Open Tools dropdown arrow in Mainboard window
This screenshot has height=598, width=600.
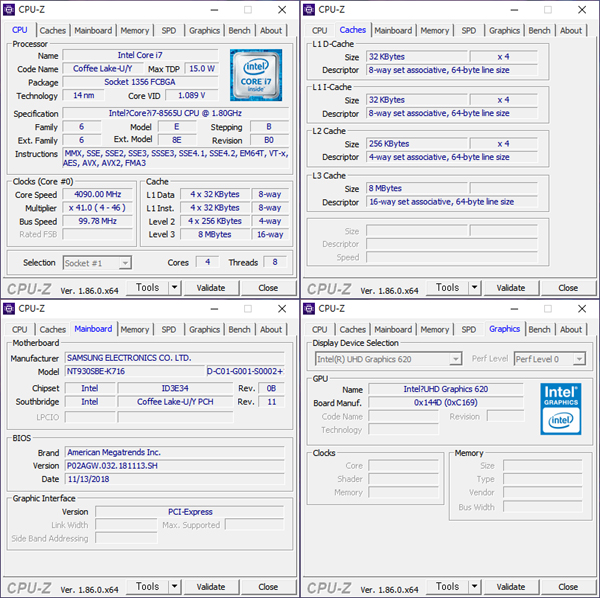coord(174,586)
